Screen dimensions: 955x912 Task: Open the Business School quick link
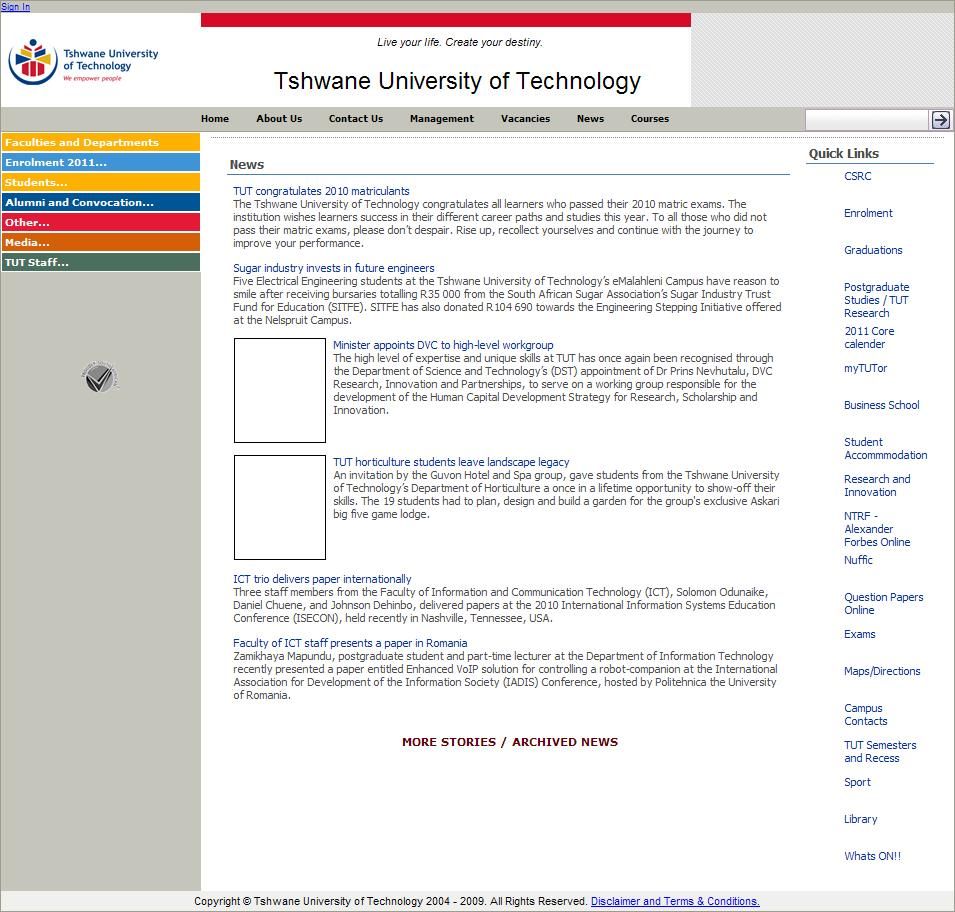coord(881,405)
